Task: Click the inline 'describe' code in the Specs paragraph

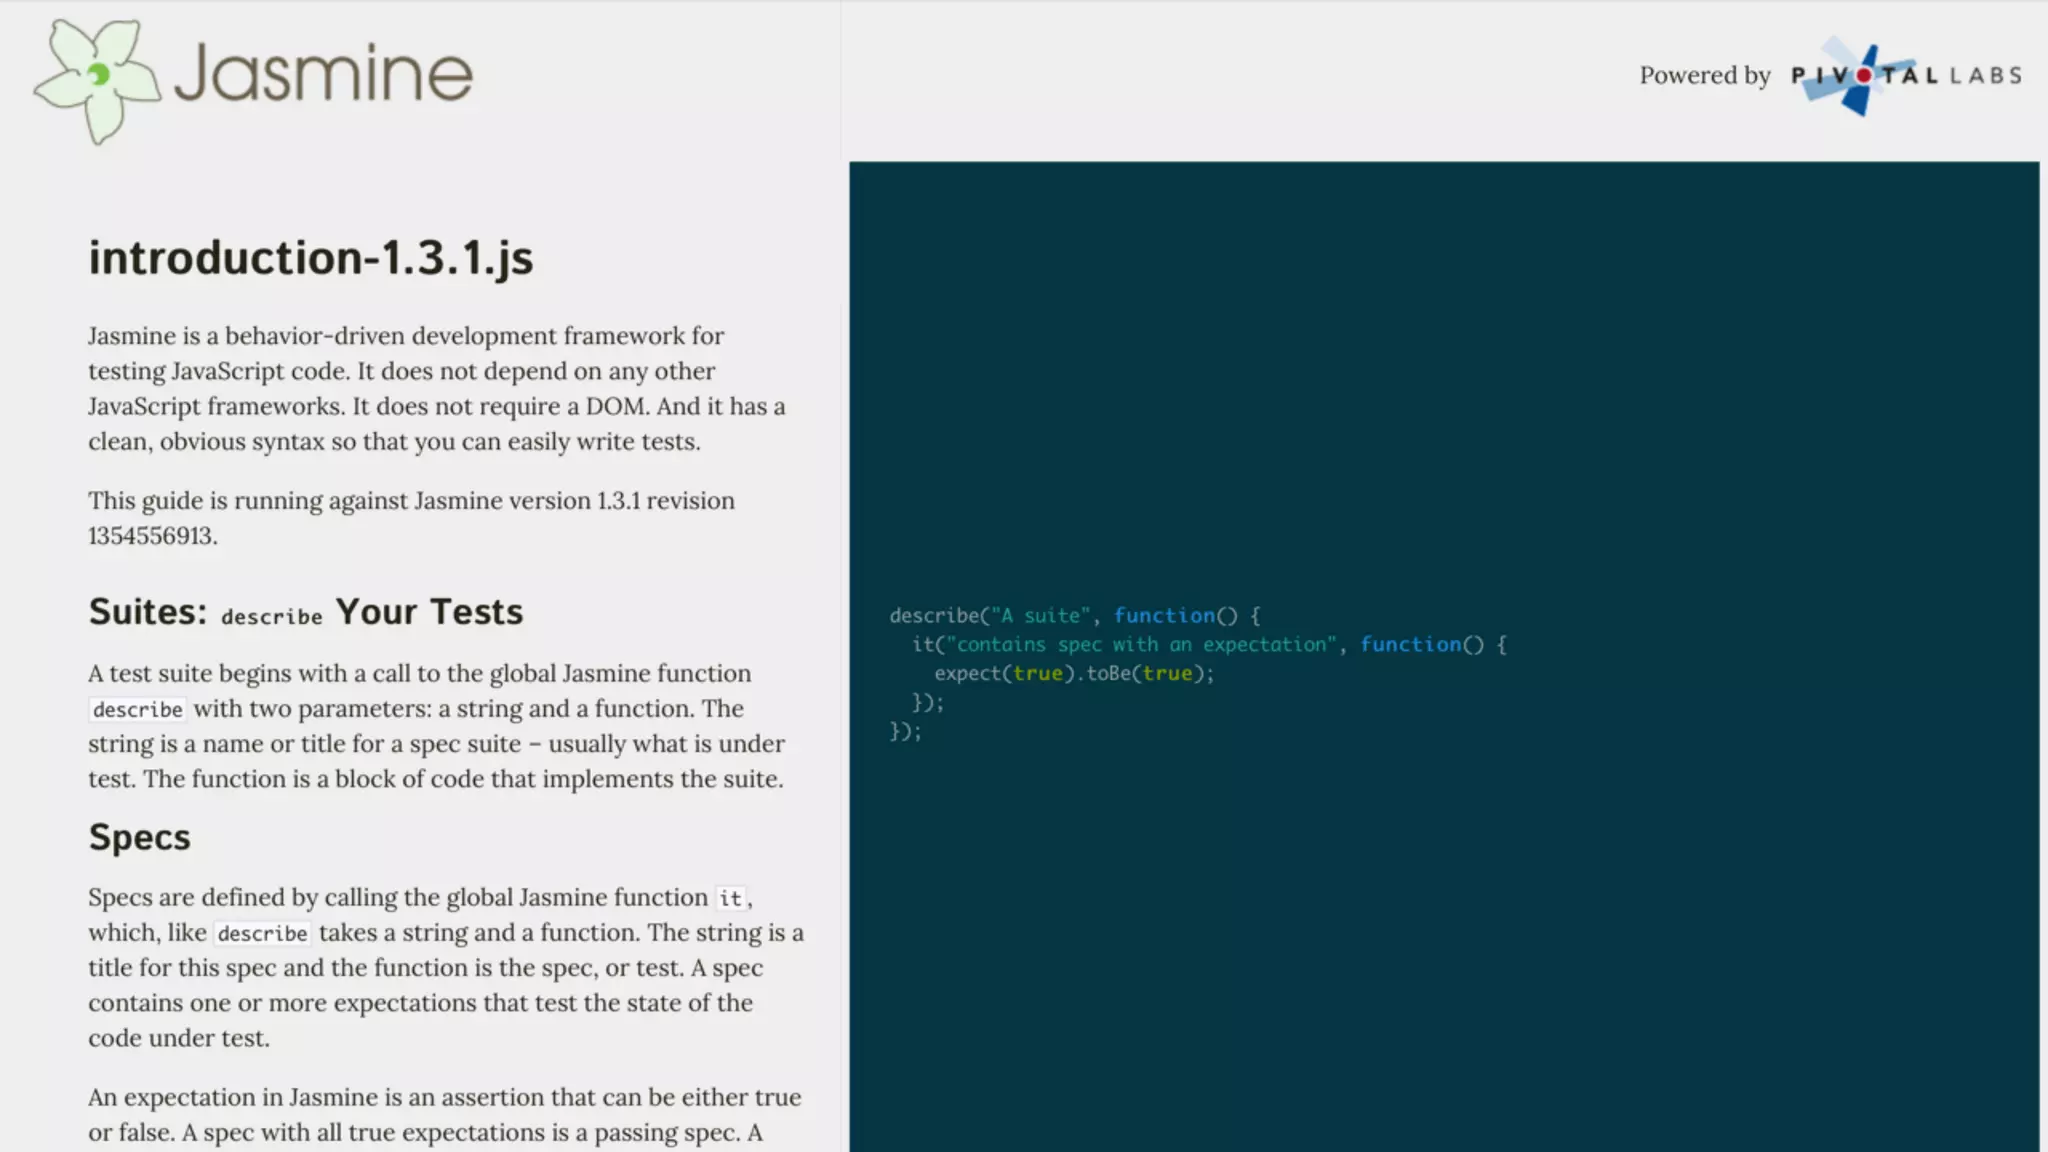Action: click(262, 934)
